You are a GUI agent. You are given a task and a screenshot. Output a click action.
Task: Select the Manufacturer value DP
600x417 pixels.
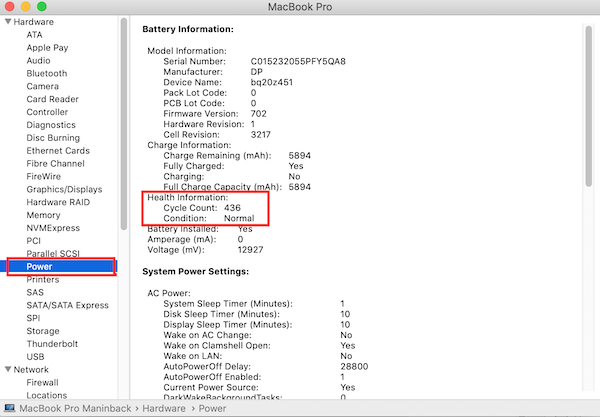257,72
